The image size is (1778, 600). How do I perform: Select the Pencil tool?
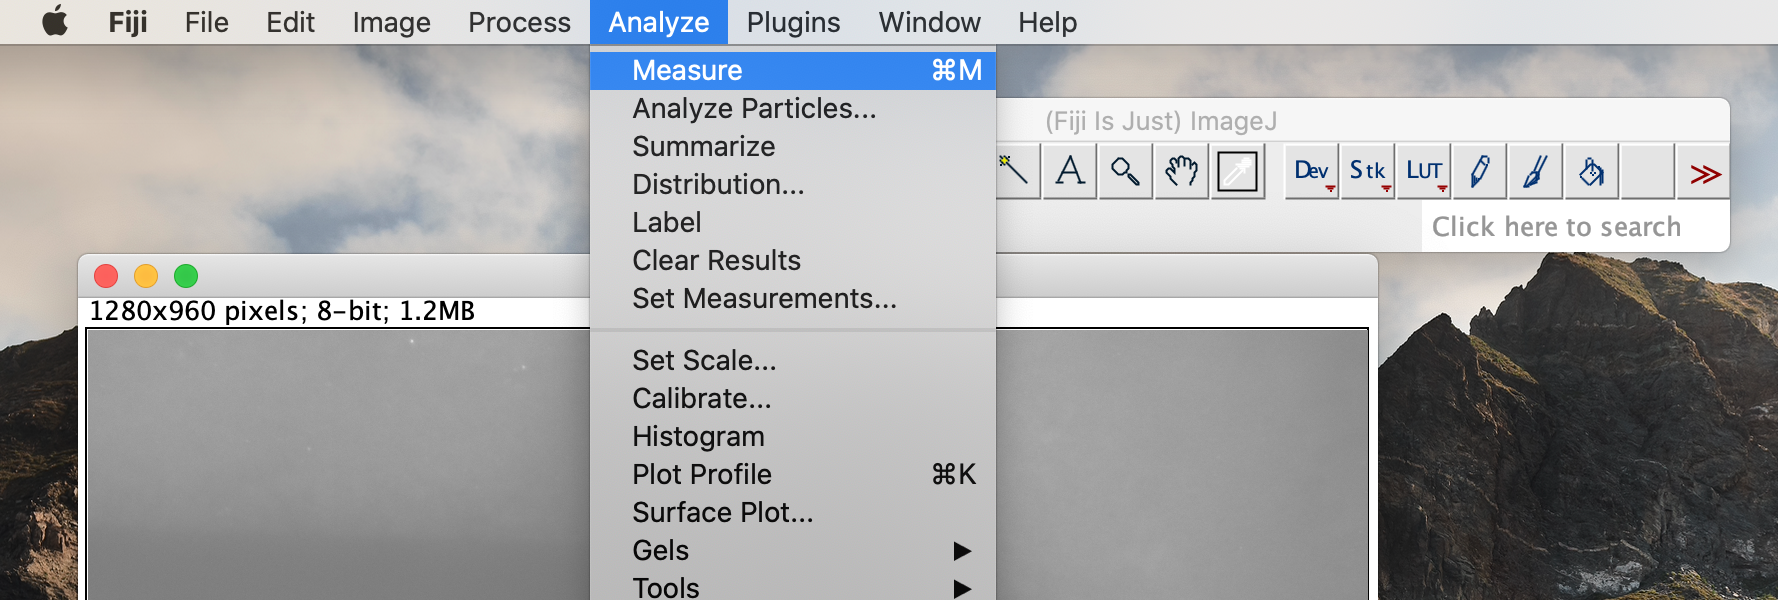click(x=1480, y=171)
